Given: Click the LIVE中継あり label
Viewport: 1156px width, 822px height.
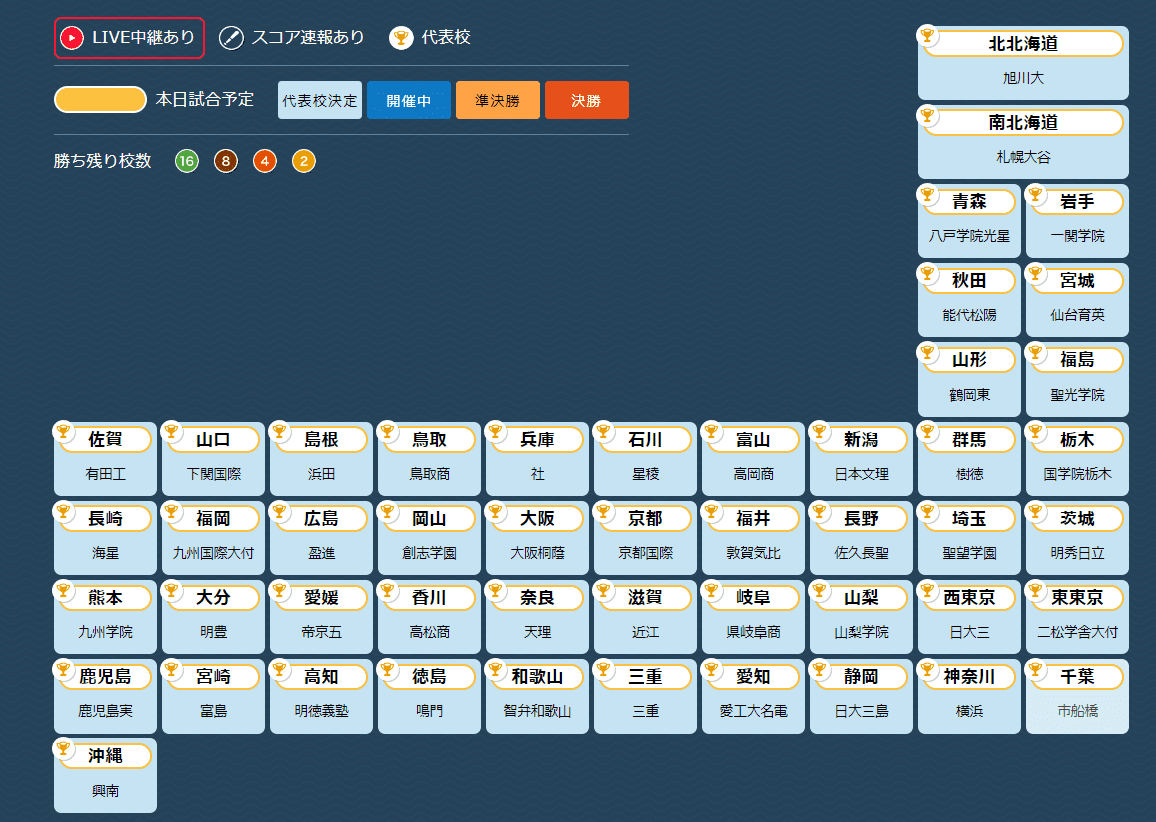Looking at the screenshot, I should pyautogui.click(x=144, y=38).
